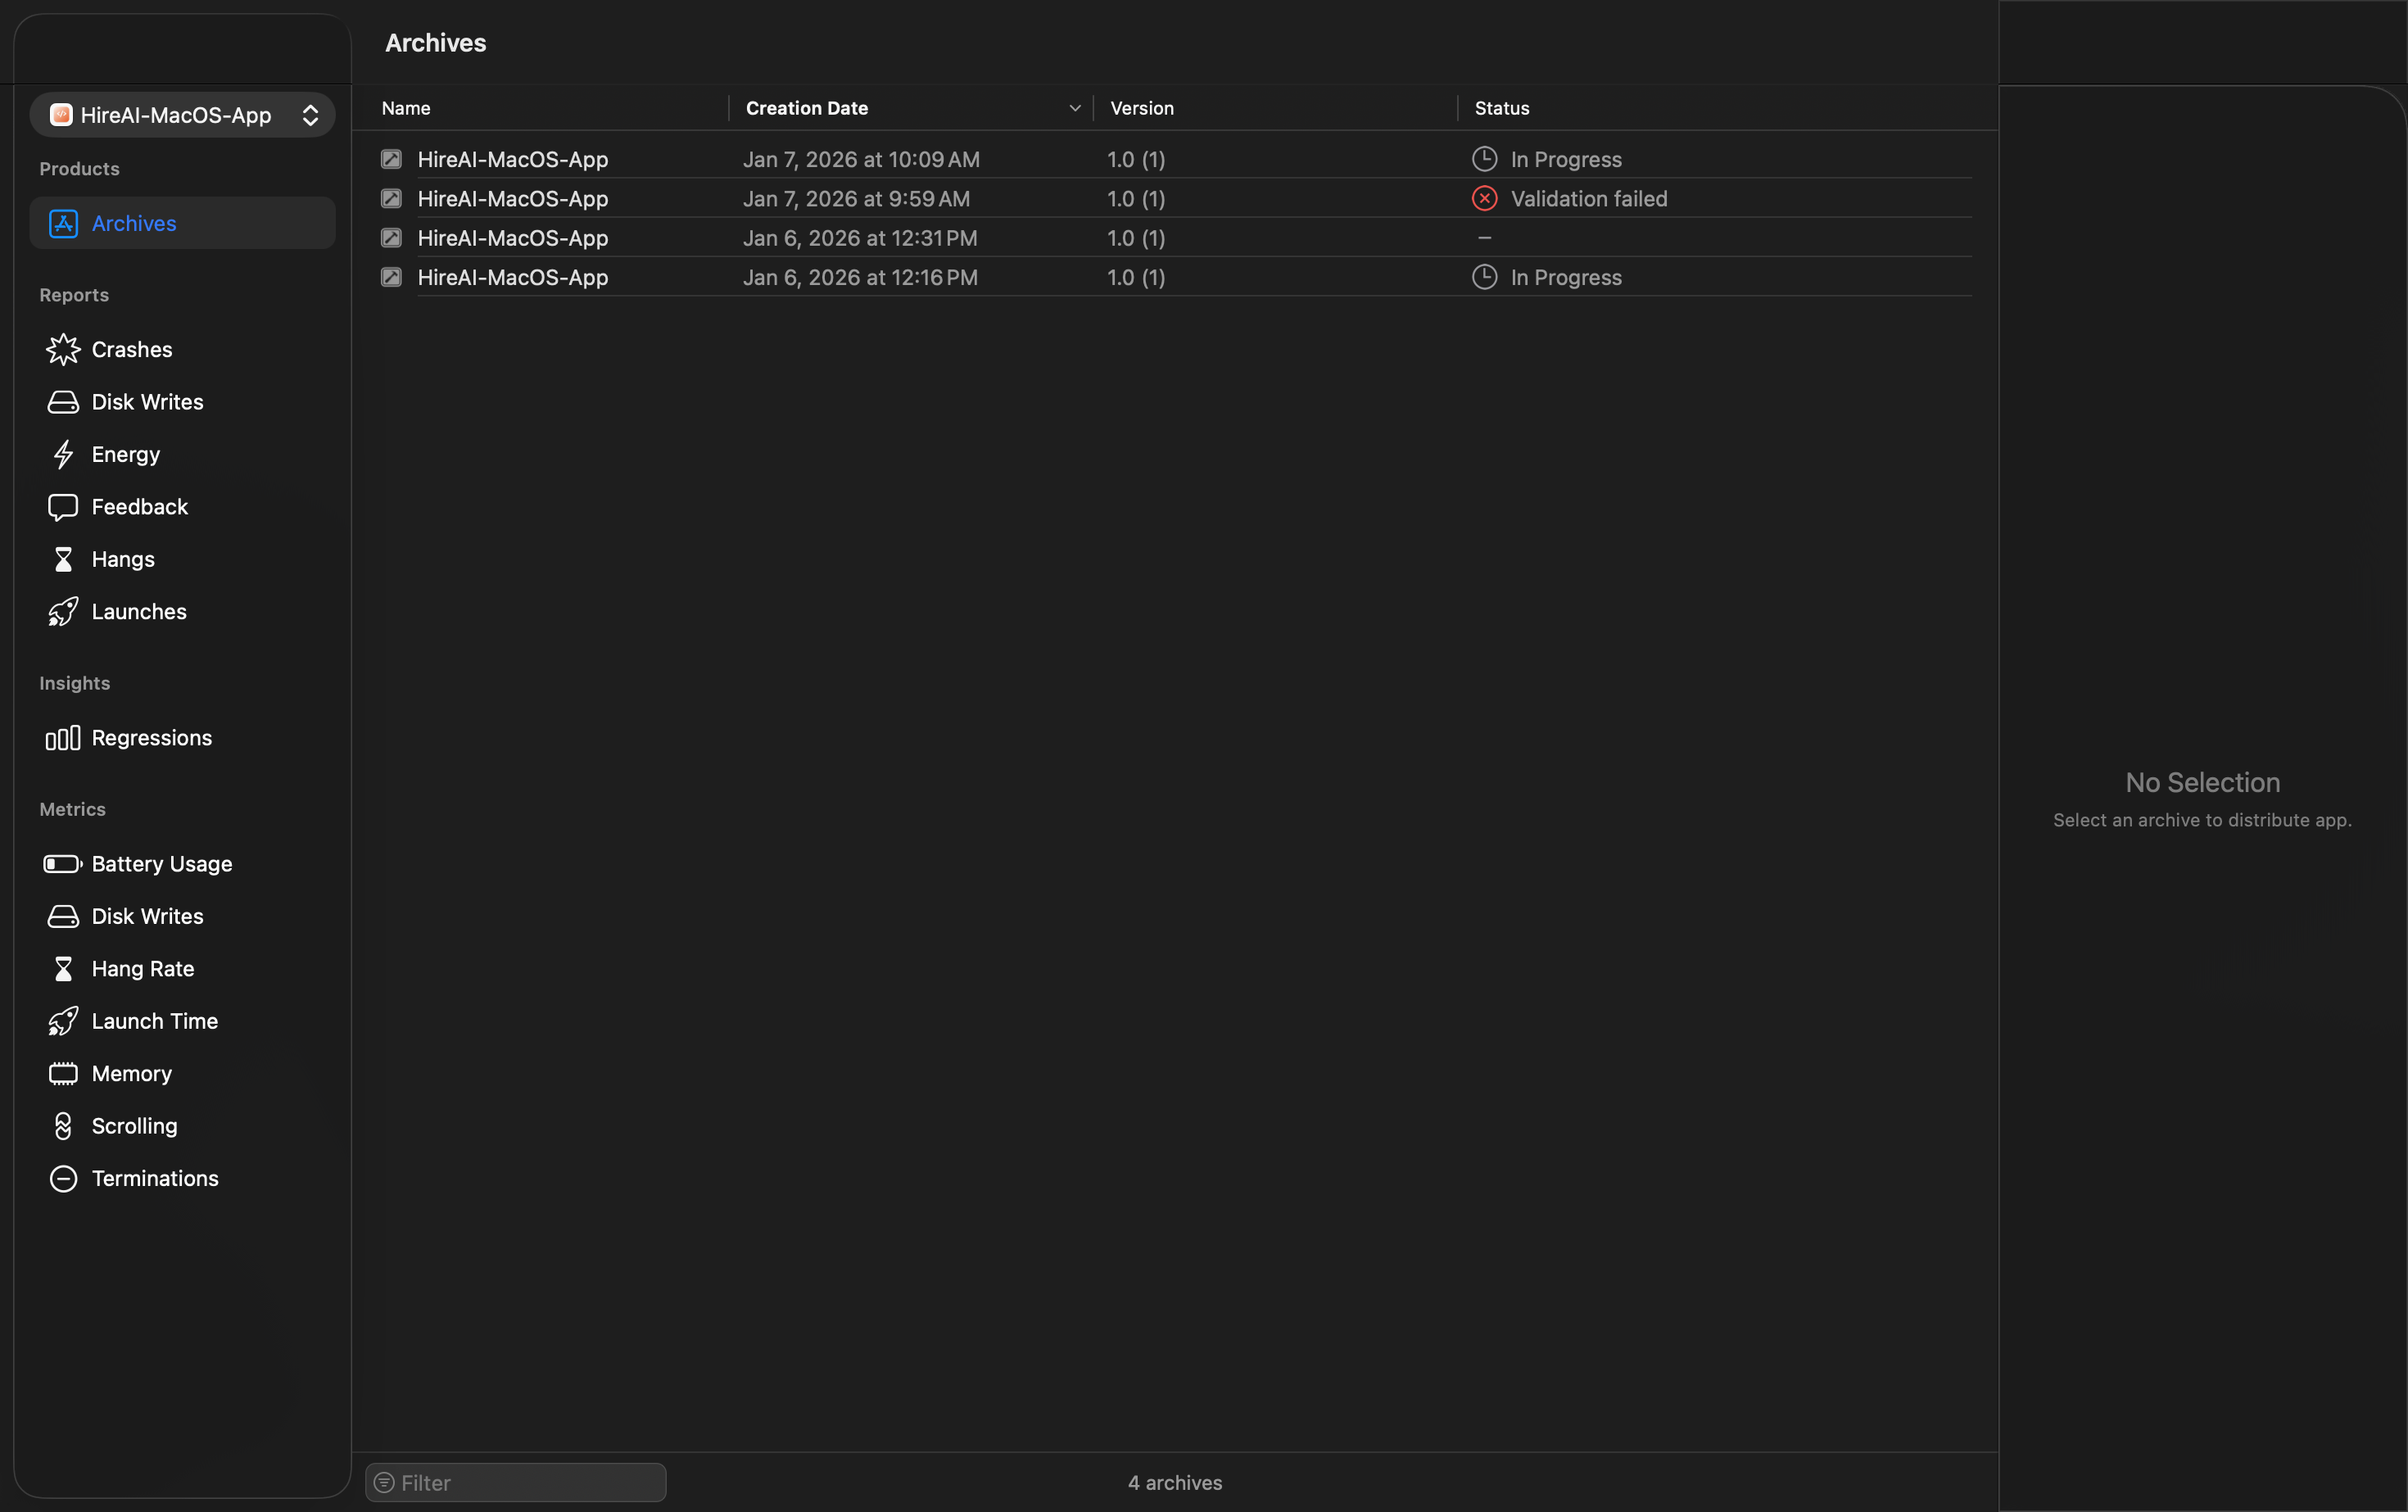Toggle the Creation Date sort chevron

click(x=1074, y=108)
